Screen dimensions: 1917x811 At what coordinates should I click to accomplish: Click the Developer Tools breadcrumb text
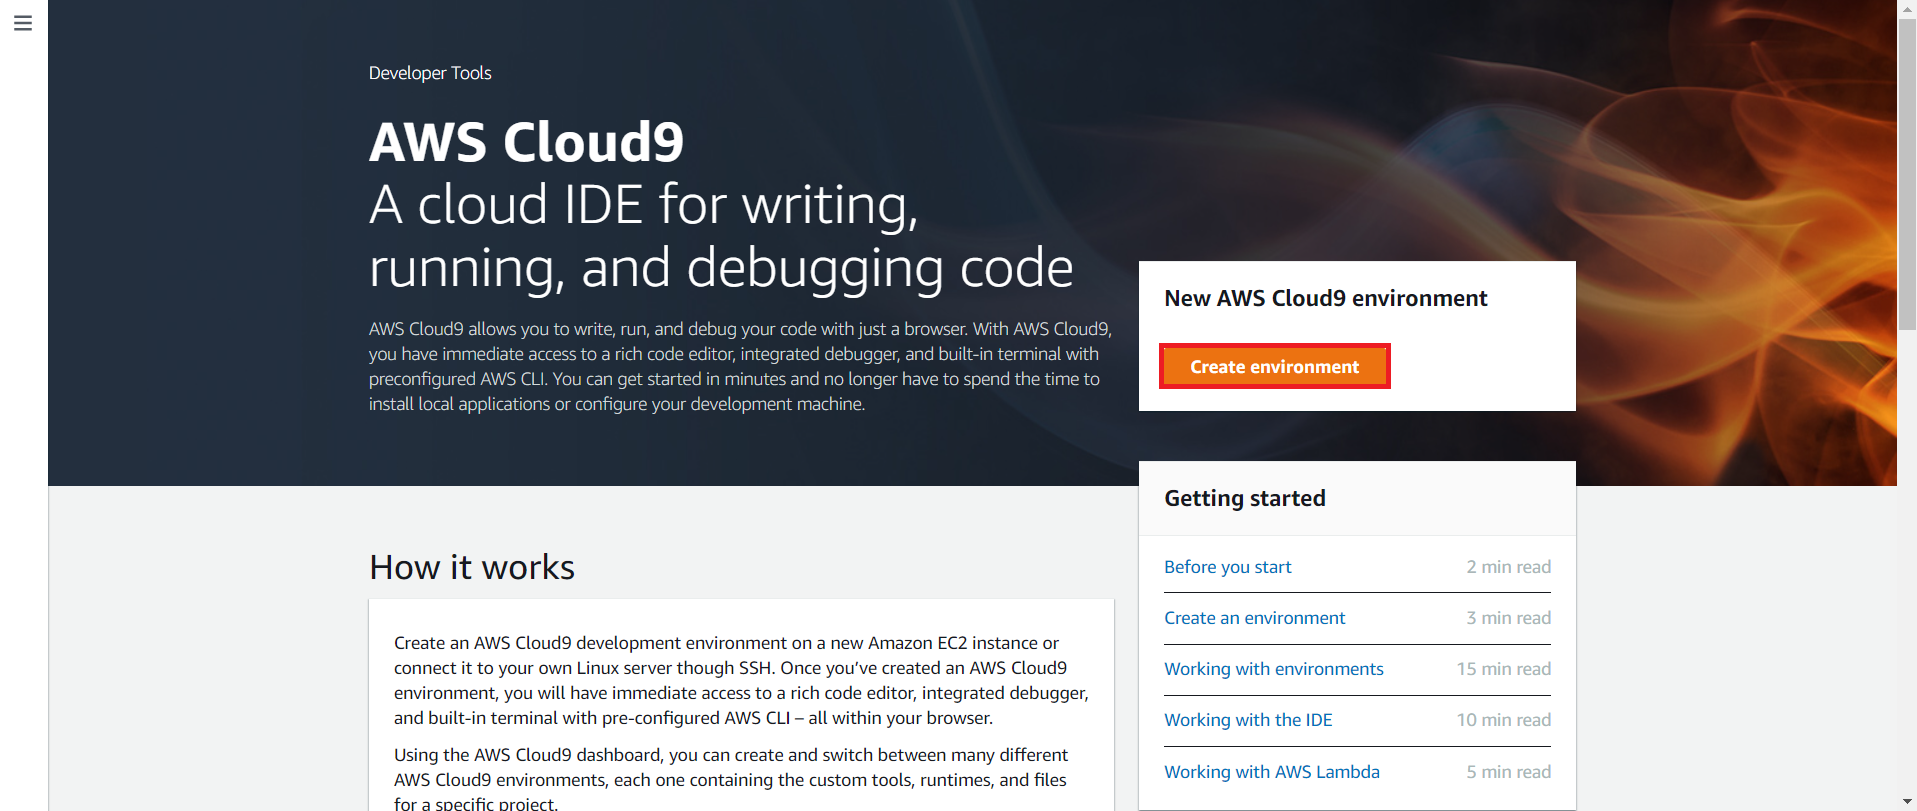pyautogui.click(x=430, y=73)
